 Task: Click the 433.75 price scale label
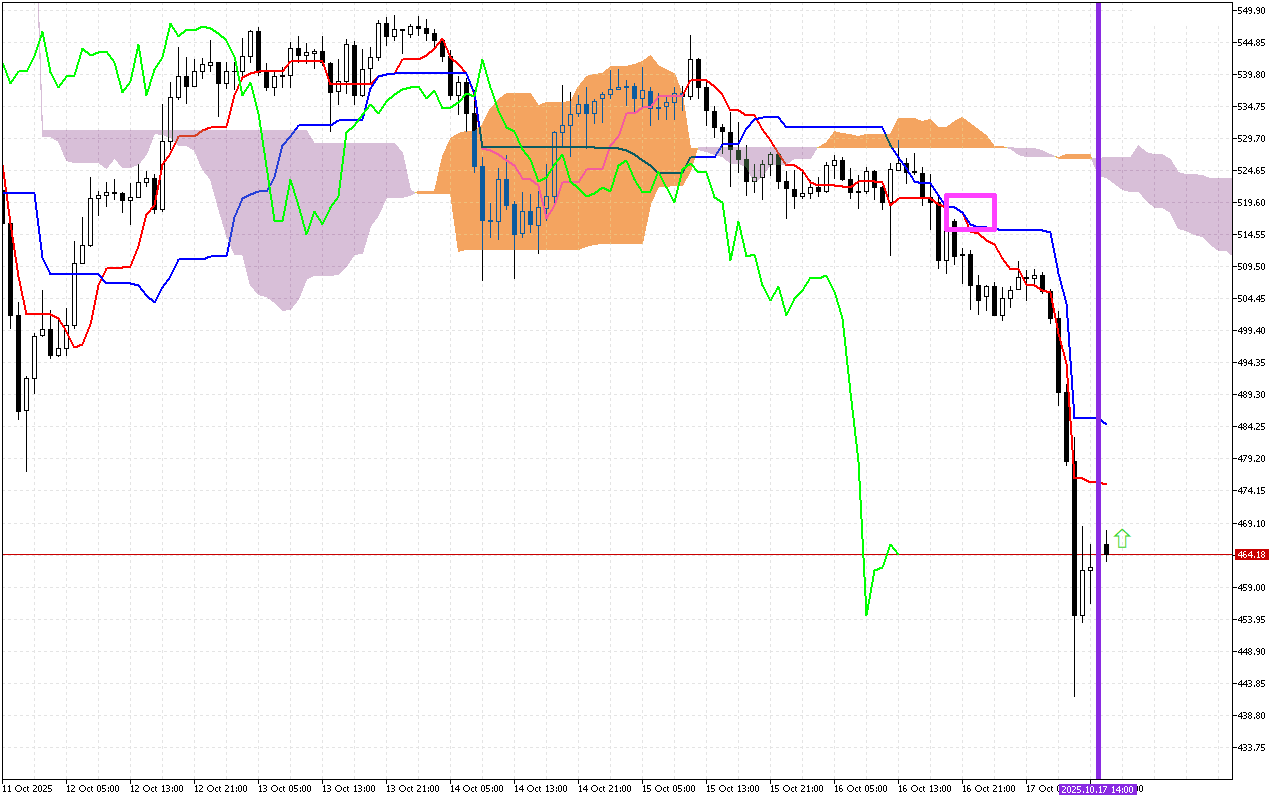point(1252,748)
